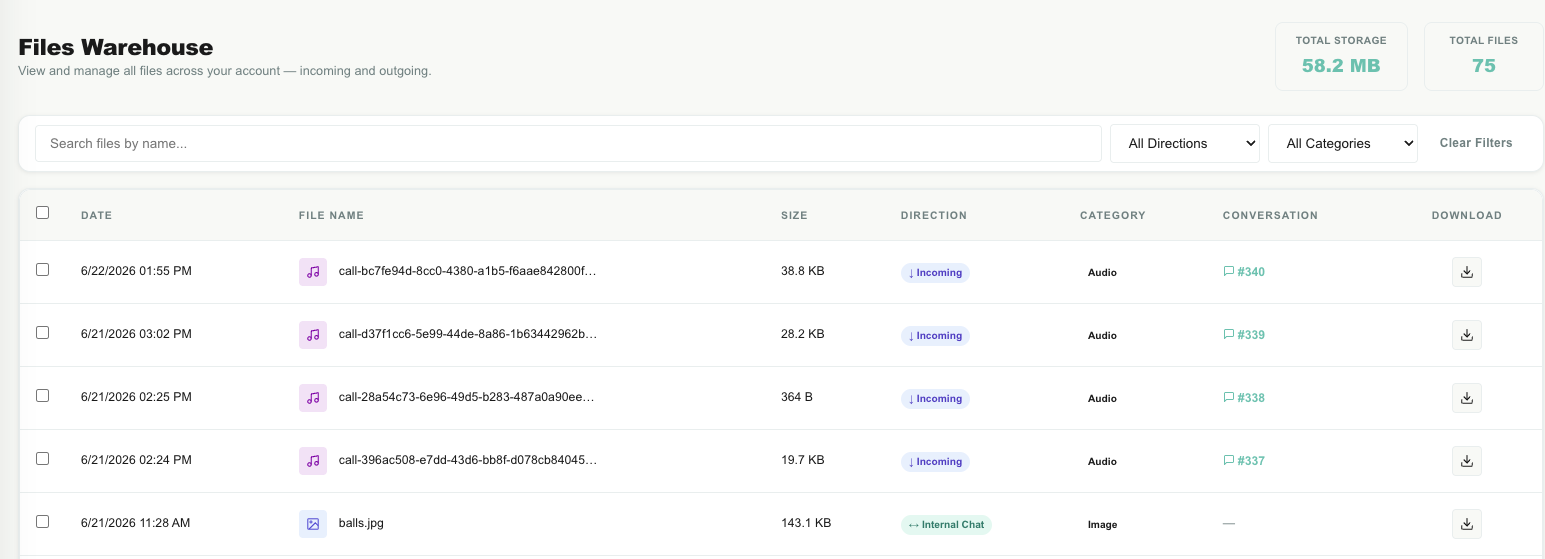The image size is (1545, 559).
Task: Check the box for the balls.jpg row
Action: (42, 521)
